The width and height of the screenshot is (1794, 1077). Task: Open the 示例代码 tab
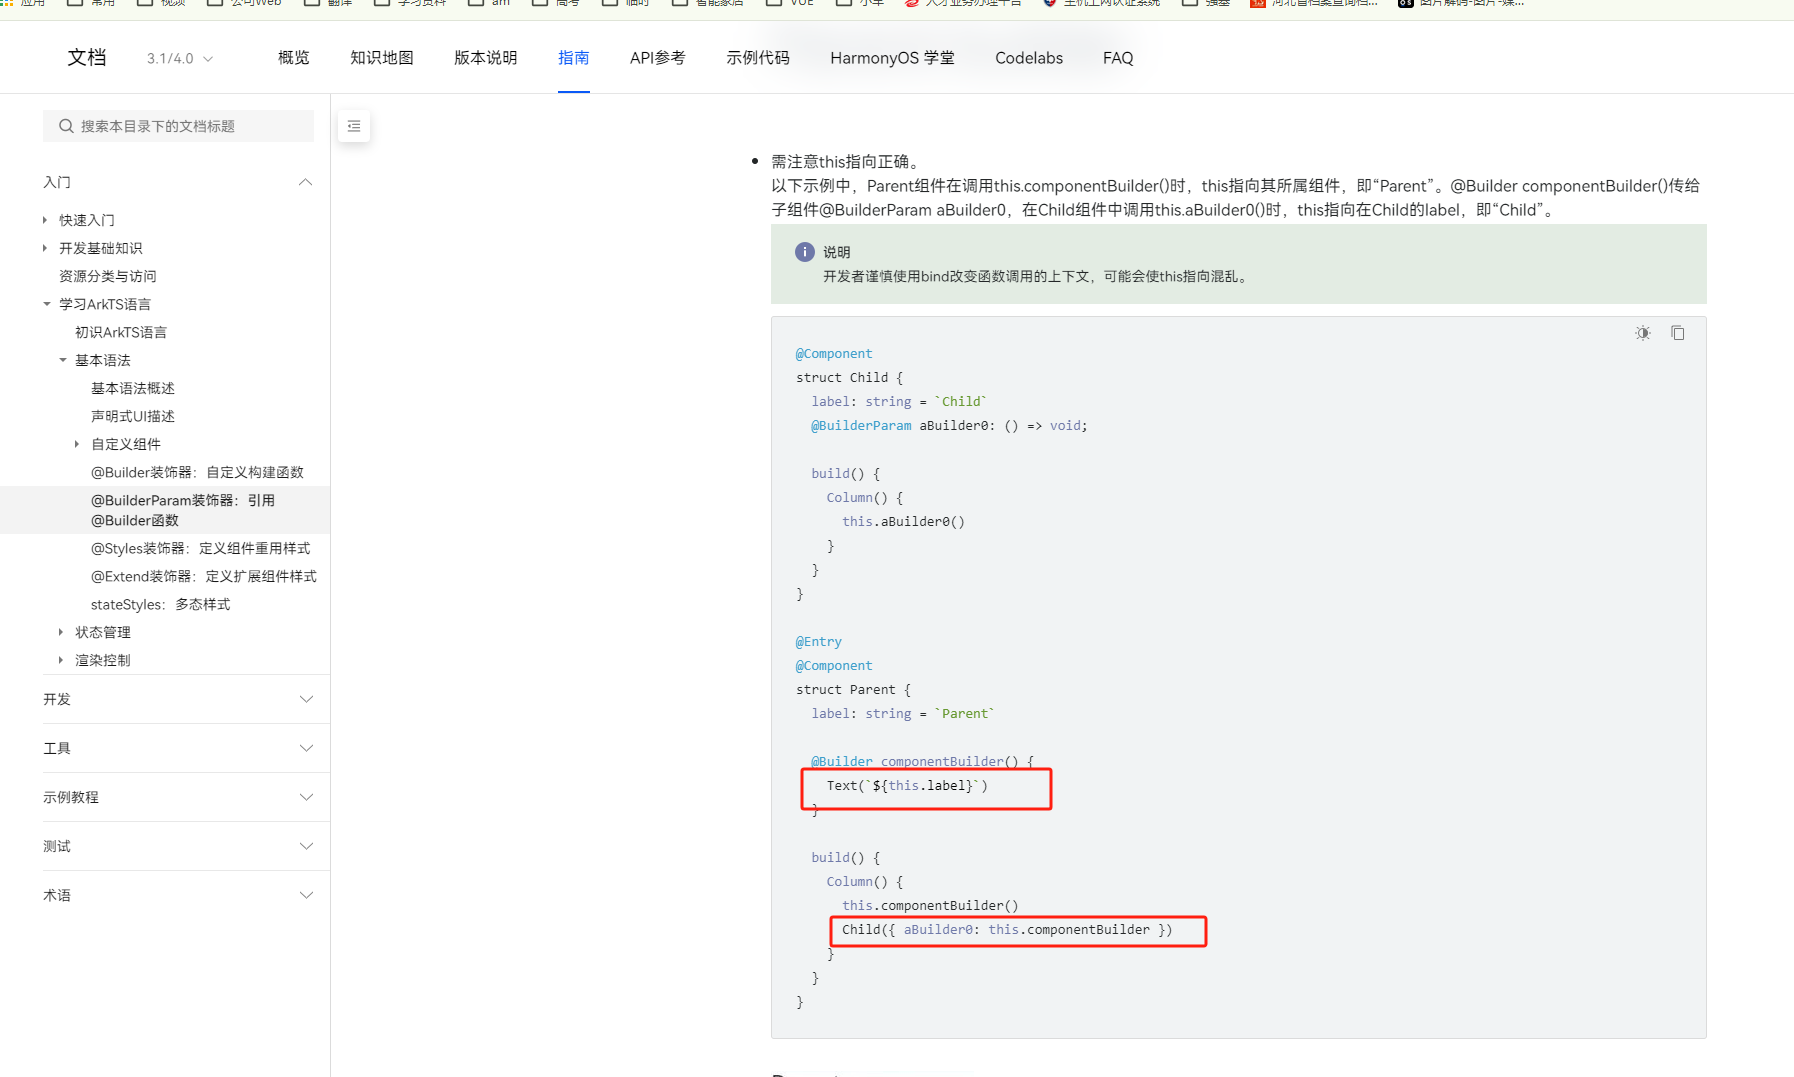click(758, 58)
